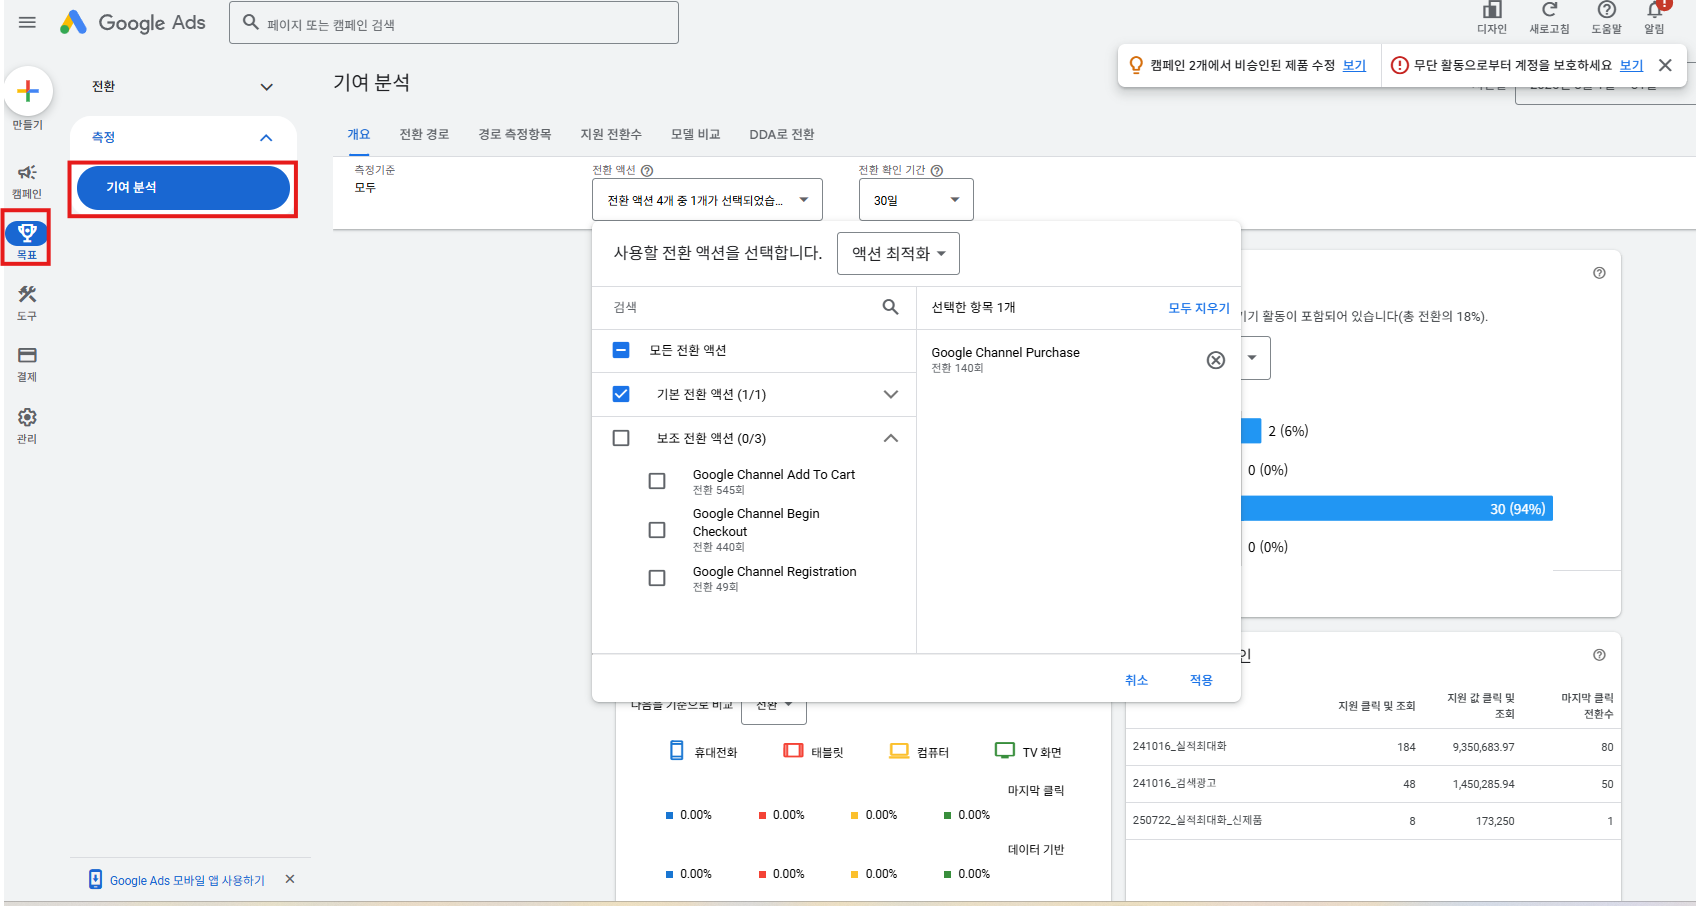The height and width of the screenshot is (906, 1696).
Task: Click the 만들기 plus create button
Action: pos(28,91)
